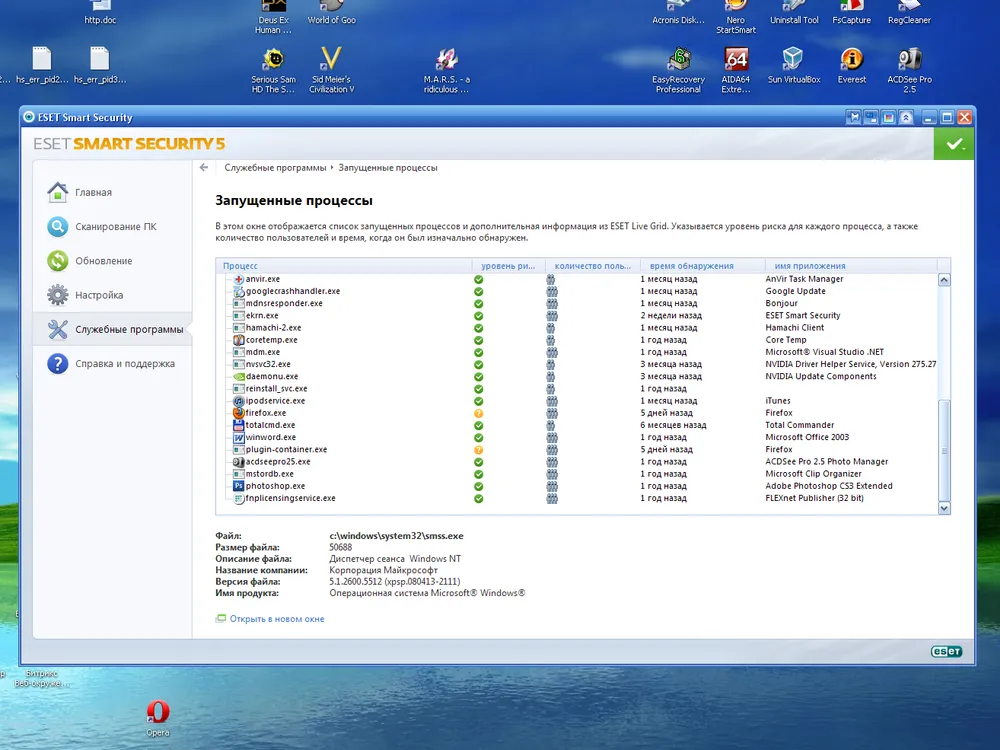Viewport: 1000px width, 750px height.
Task: Sort by the Процесс column header
Action: click(x=241, y=266)
